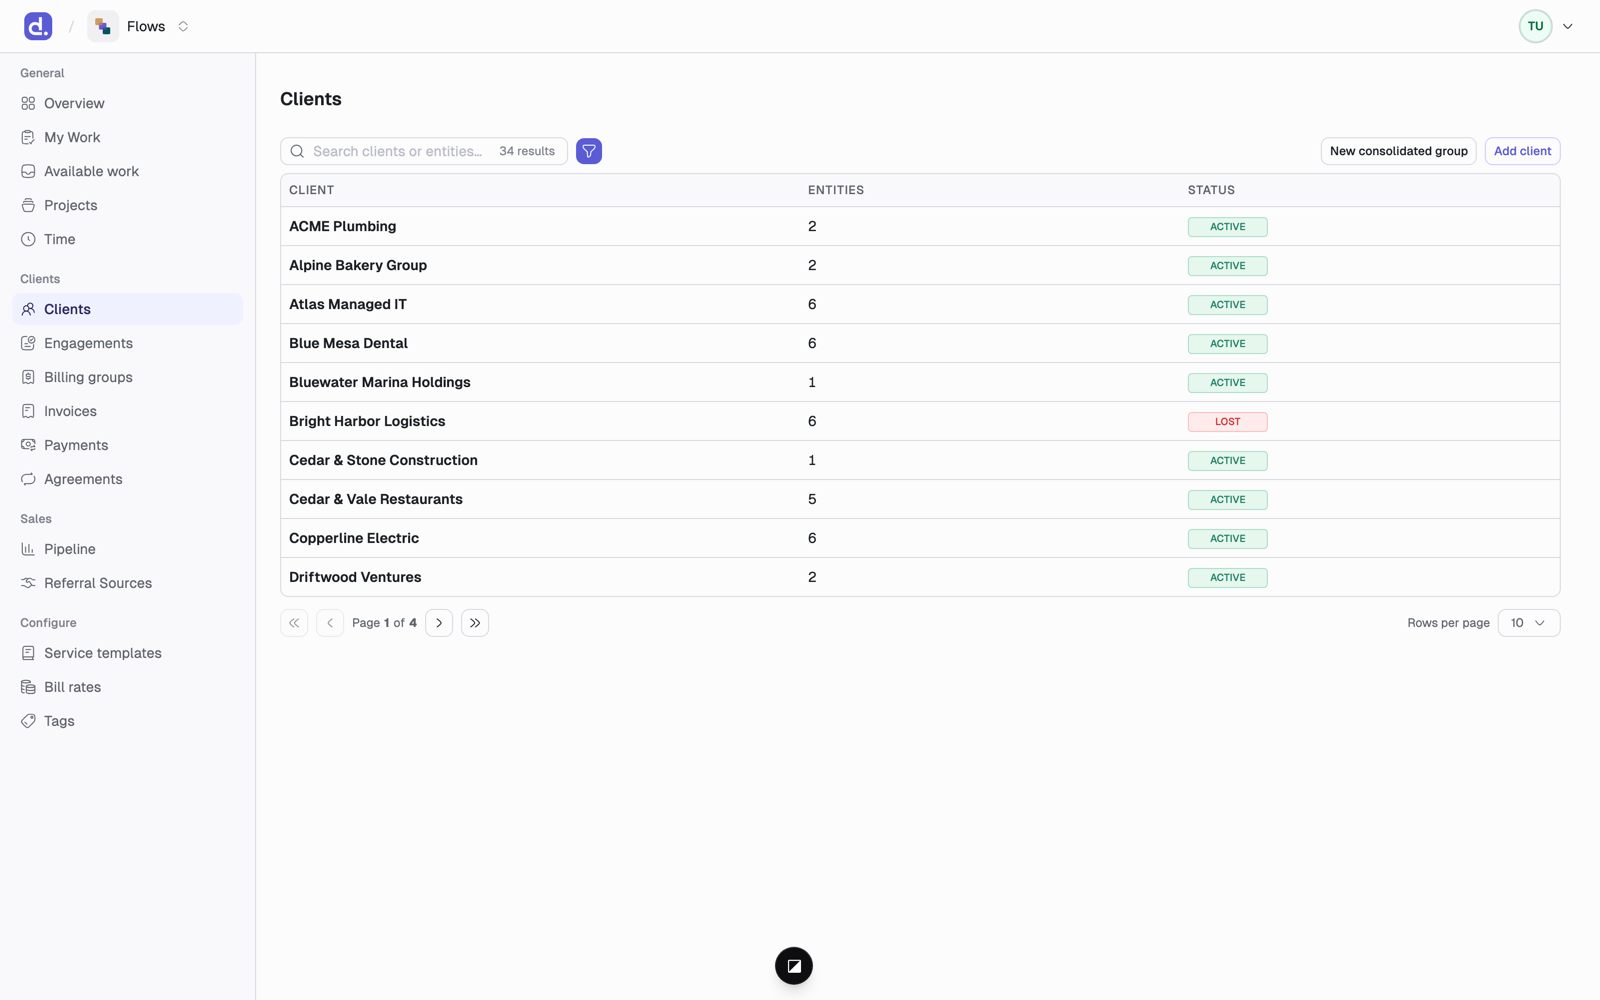Click the LOST status badge
Screen dimensions: 1600x1000
coord(1227,422)
